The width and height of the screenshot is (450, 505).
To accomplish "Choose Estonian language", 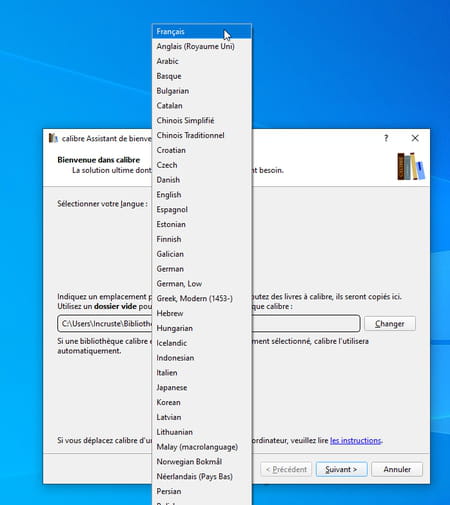I will [x=202, y=224].
